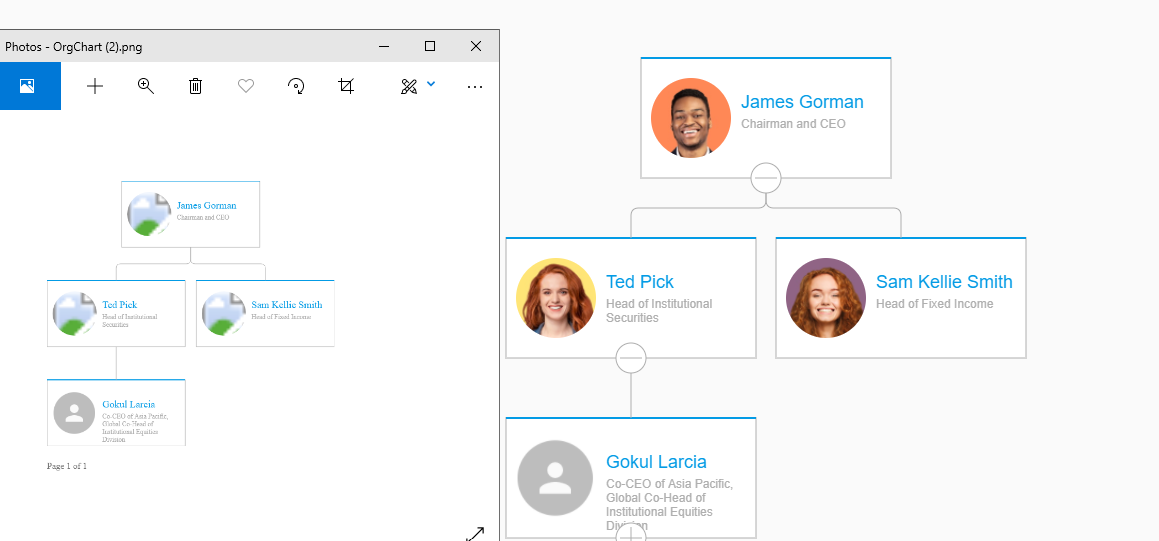The image size is (1159, 541).
Task: Close the Photos window
Action: click(x=476, y=46)
